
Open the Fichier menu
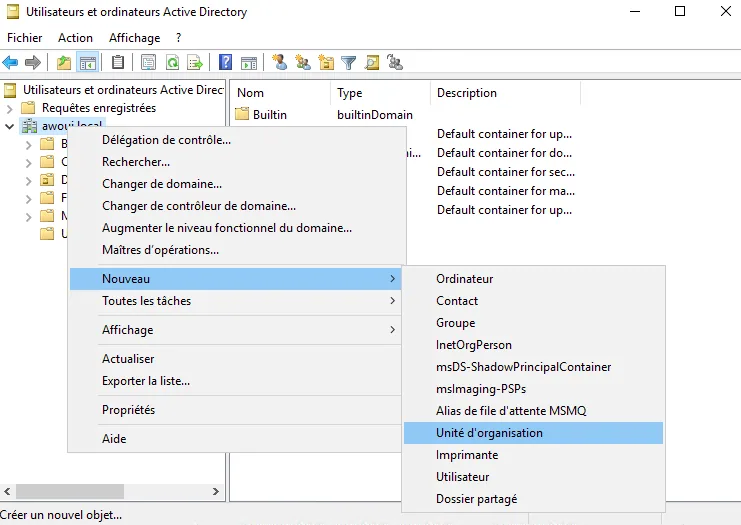25,38
